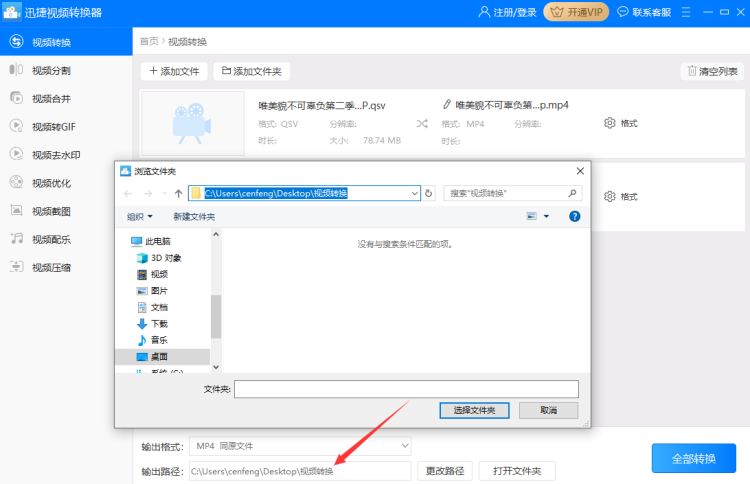Click the 文件夹 name input field
Viewport: 750px width, 484px height.
click(406, 389)
